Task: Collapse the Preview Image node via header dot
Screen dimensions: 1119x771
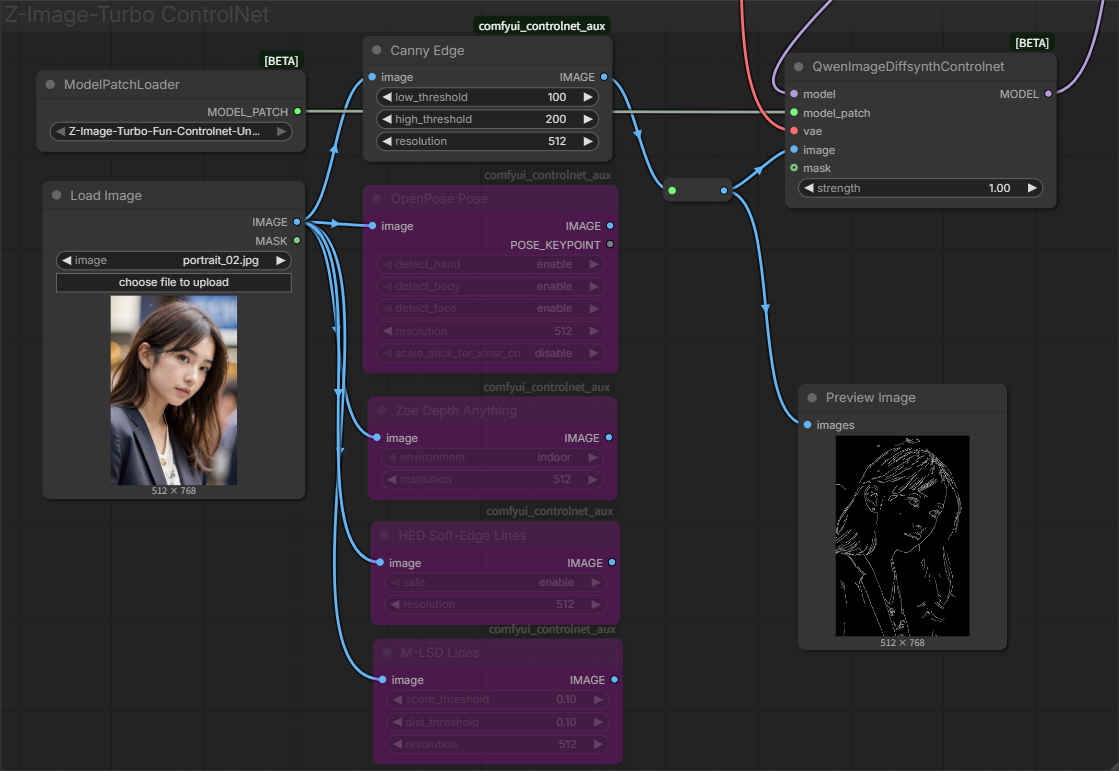Action: pos(812,398)
